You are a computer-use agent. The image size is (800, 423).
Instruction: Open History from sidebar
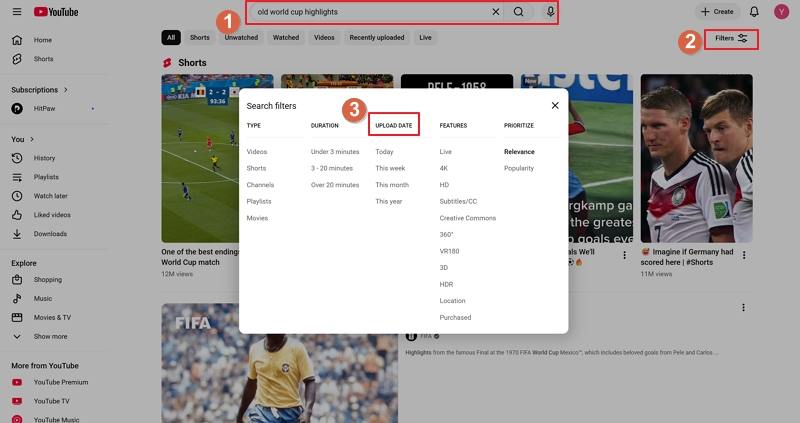click(44, 158)
